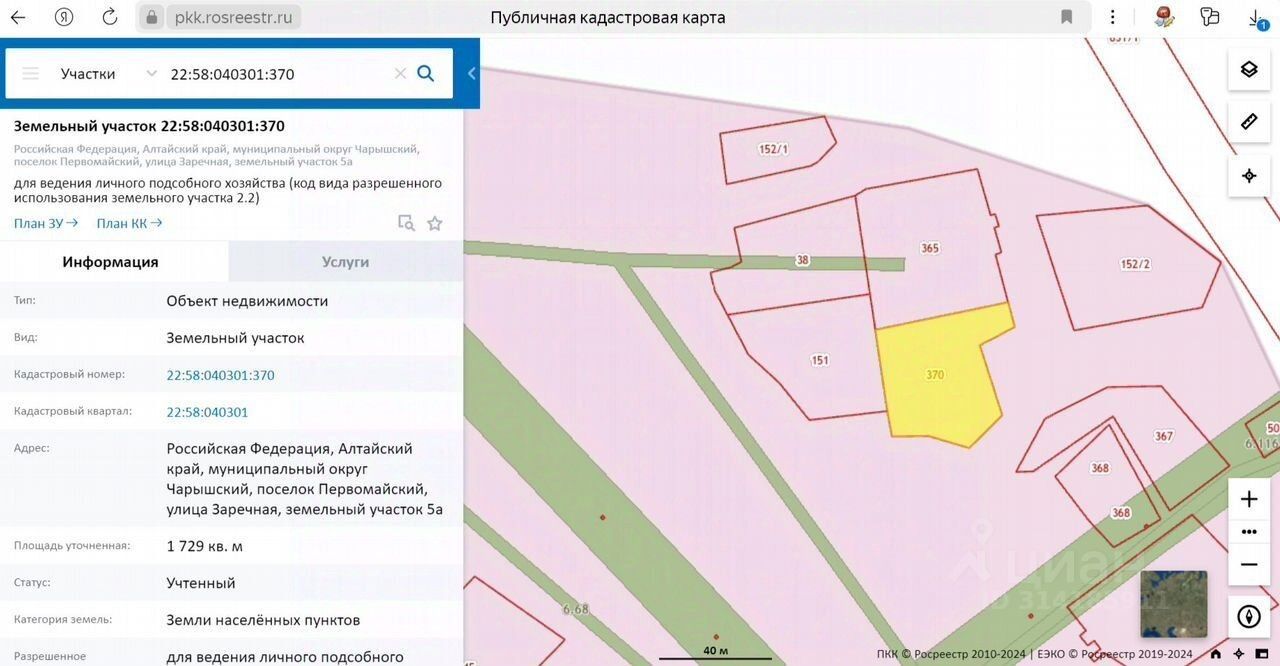Click the locate-me crosshair button
The height and width of the screenshot is (666, 1280).
[1249, 176]
